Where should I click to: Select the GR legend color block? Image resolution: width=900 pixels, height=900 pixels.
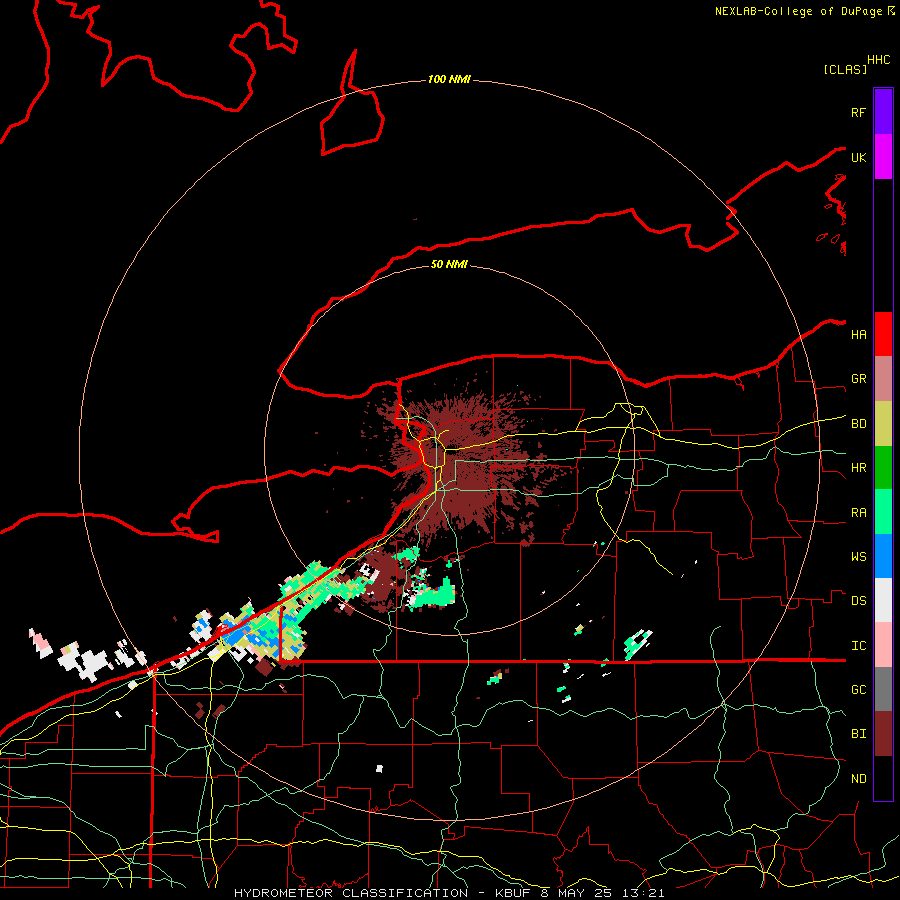[883, 379]
